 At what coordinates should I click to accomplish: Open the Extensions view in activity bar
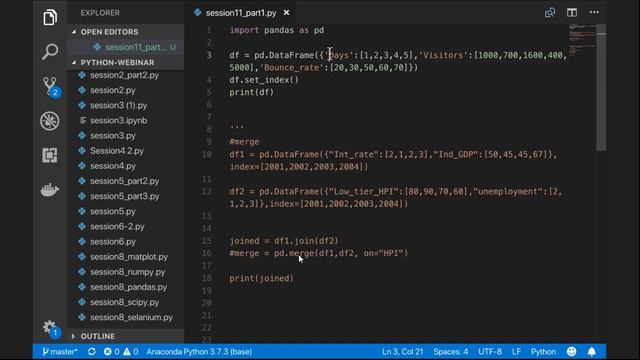(x=50, y=155)
